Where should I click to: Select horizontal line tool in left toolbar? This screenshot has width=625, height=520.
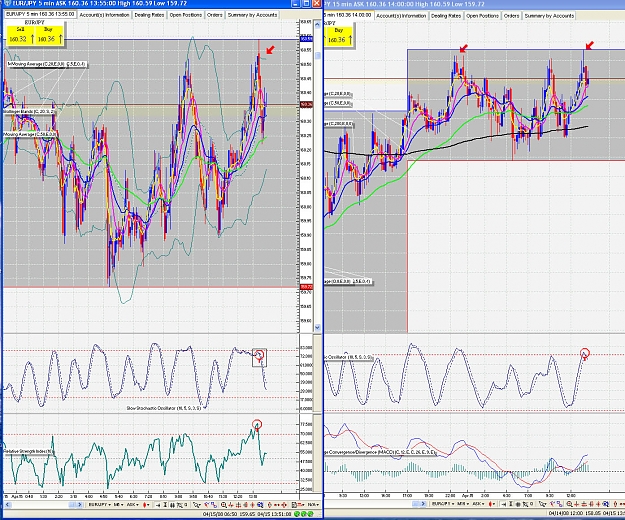click(238, 505)
